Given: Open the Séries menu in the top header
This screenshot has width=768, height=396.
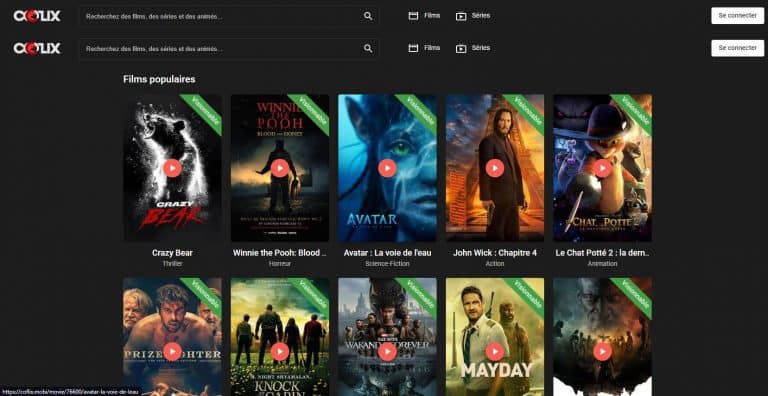Looking at the screenshot, I should click(x=480, y=16).
